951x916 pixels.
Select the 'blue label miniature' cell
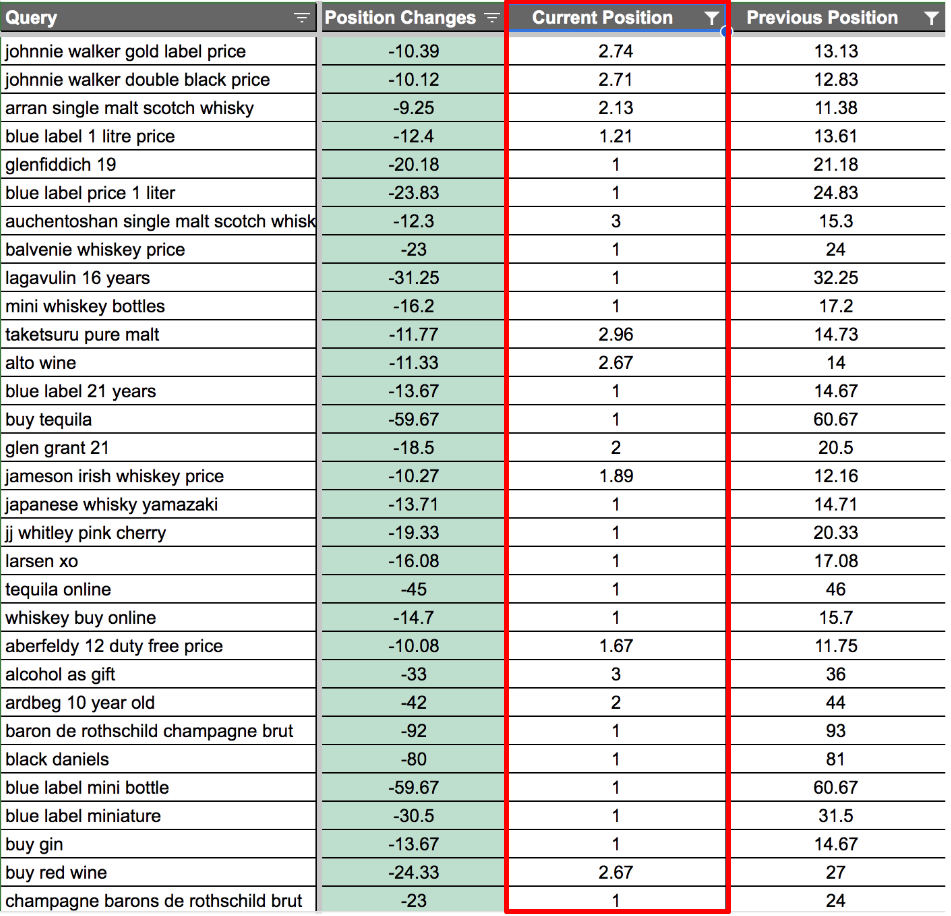coord(159,815)
